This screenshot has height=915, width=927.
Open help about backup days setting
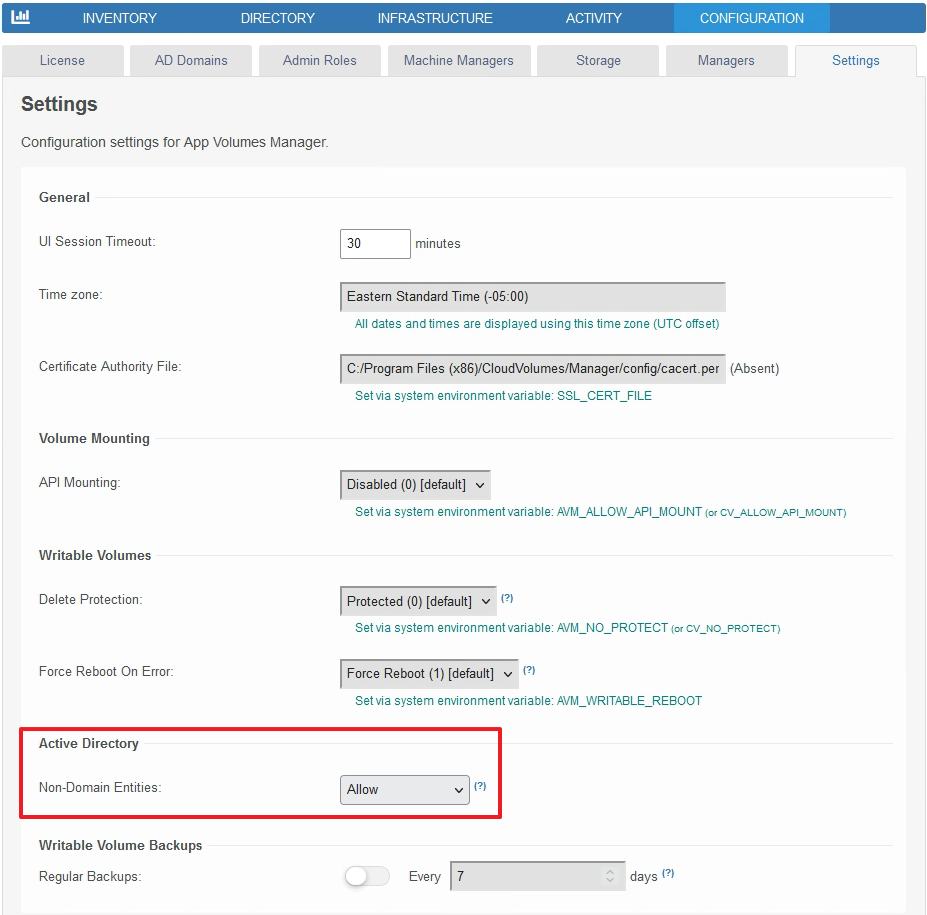pyautogui.click(x=667, y=872)
